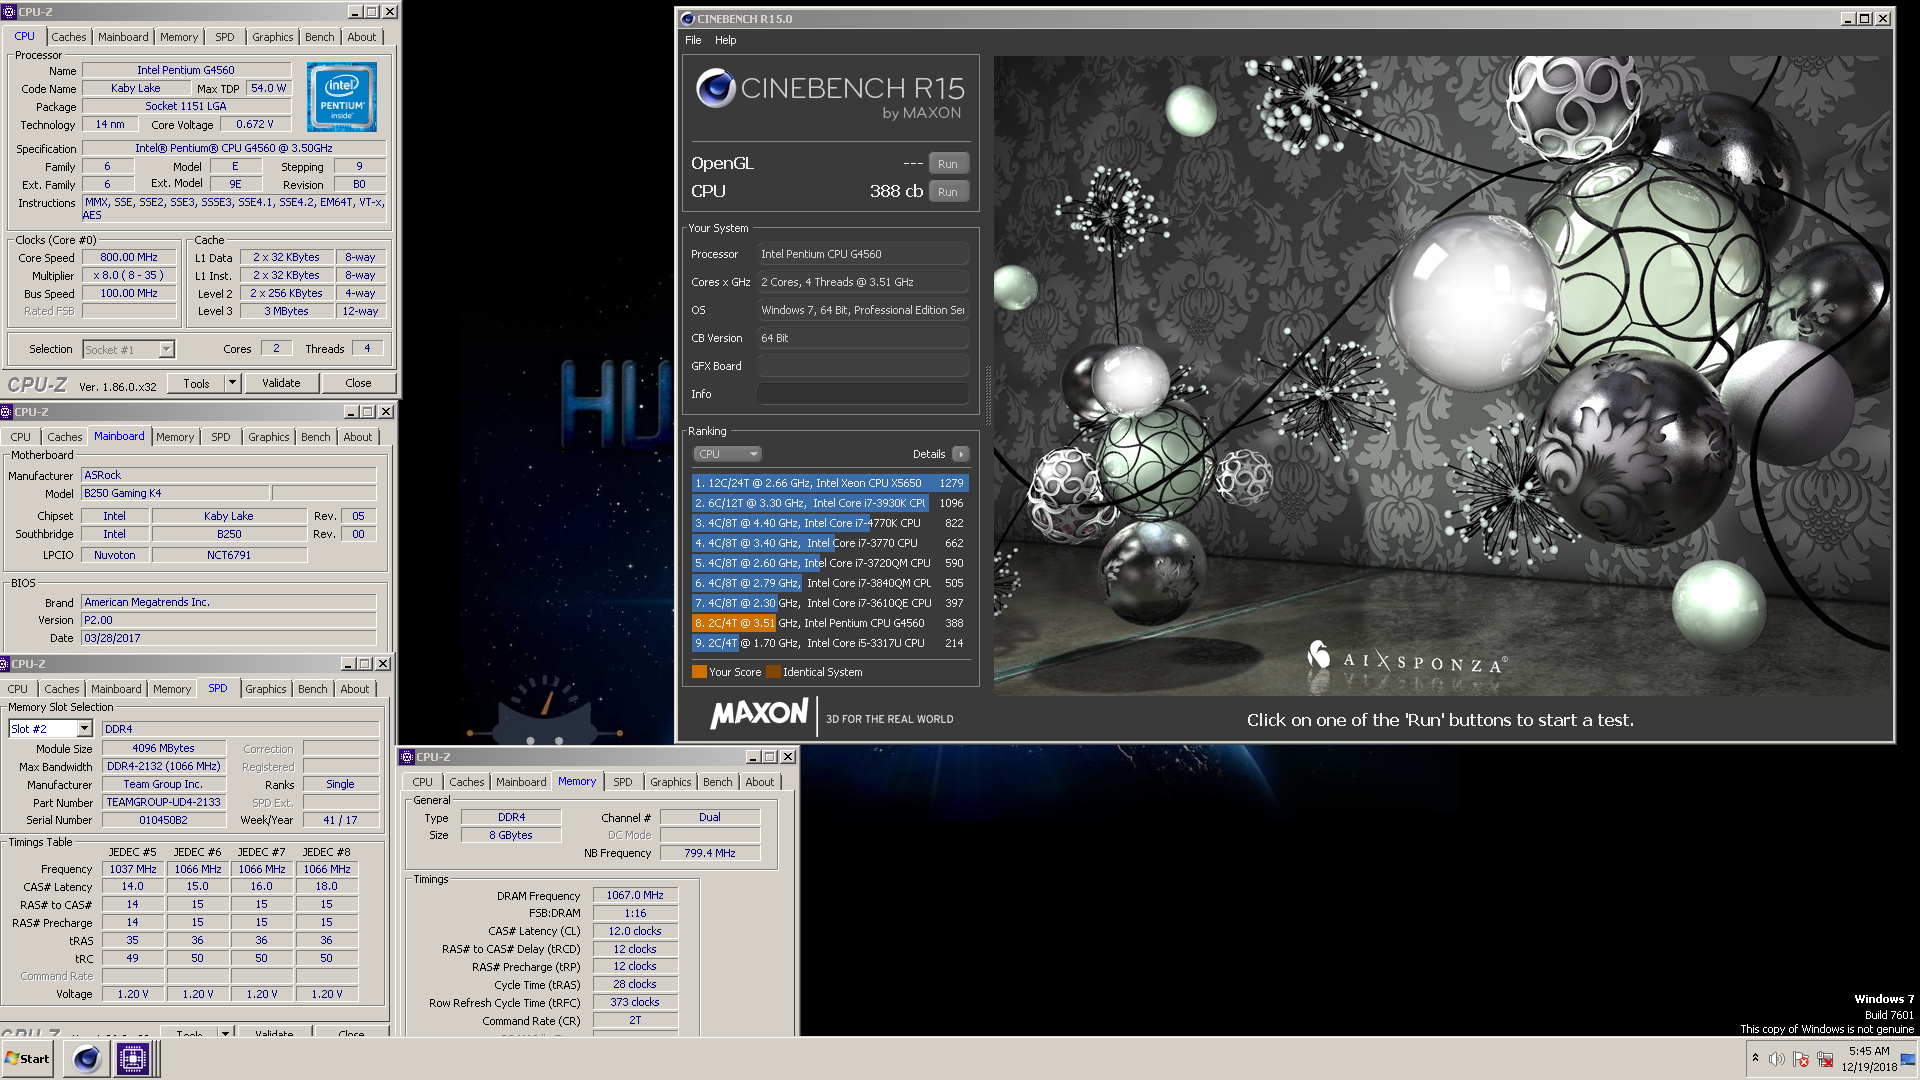Select highlighted ranking entry Pentium CPU G4560
Screen dimensions: 1920x1080
point(830,623)
